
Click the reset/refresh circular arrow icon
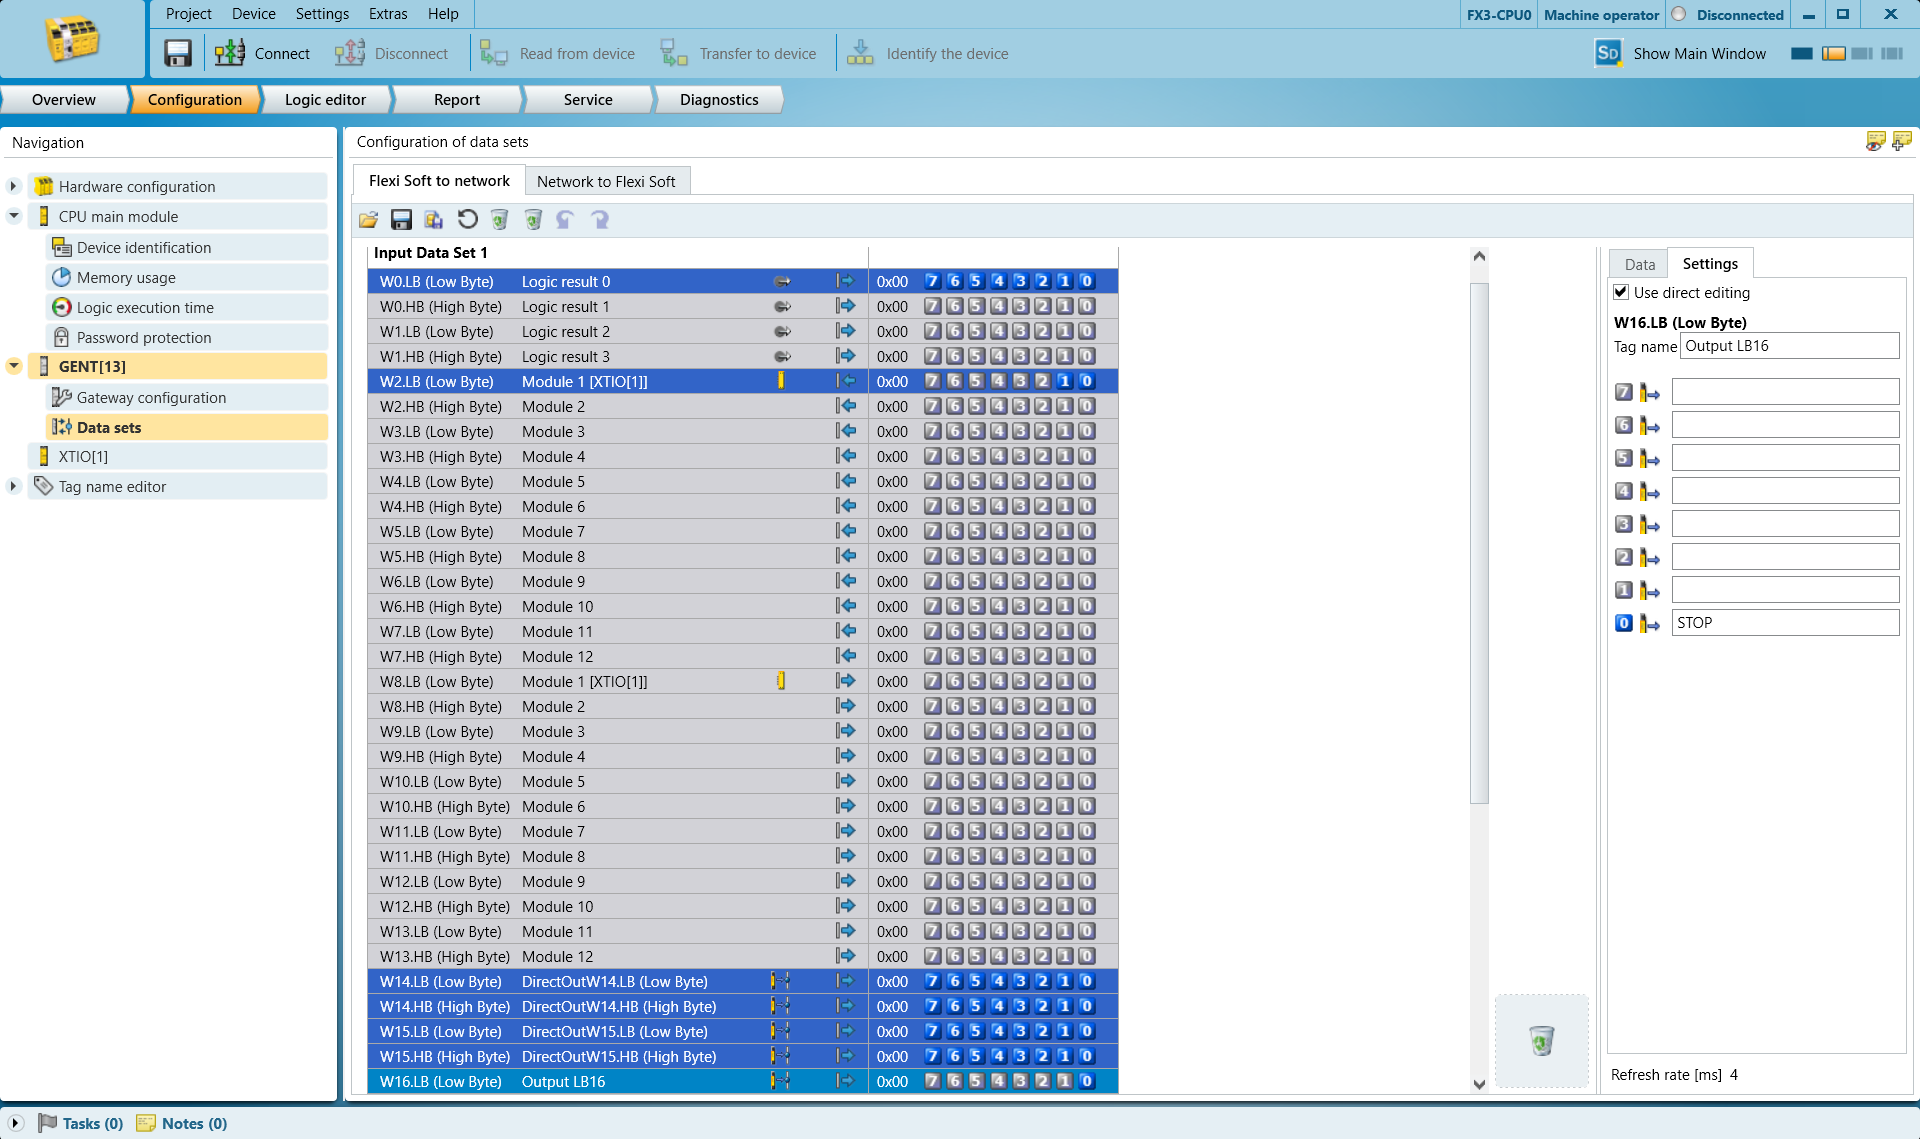pyautogui.click(x=467, y=220)
